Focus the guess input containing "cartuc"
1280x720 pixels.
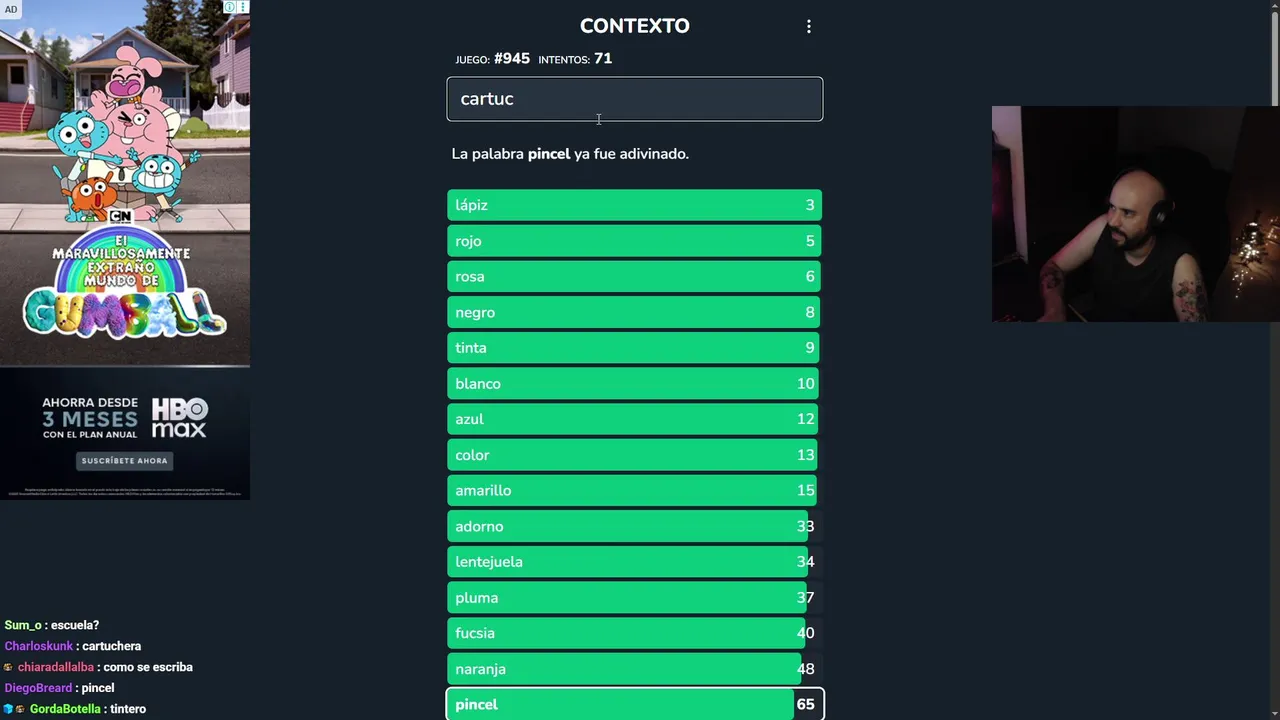tap(634, 99)
